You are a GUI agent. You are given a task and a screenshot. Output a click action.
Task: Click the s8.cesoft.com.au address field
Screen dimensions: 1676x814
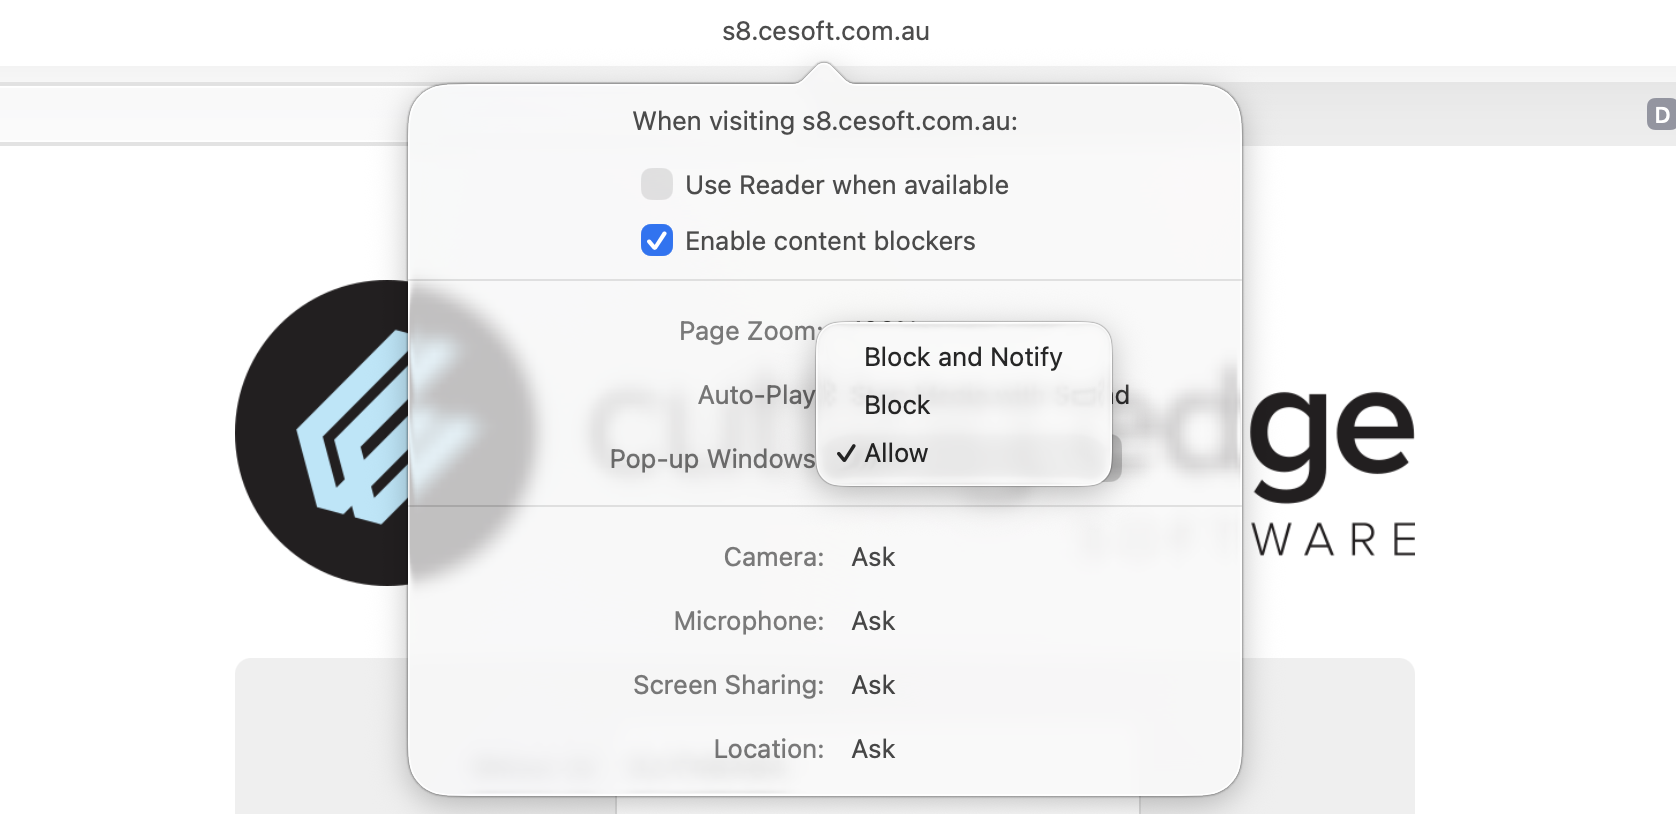tap(825, 32)
